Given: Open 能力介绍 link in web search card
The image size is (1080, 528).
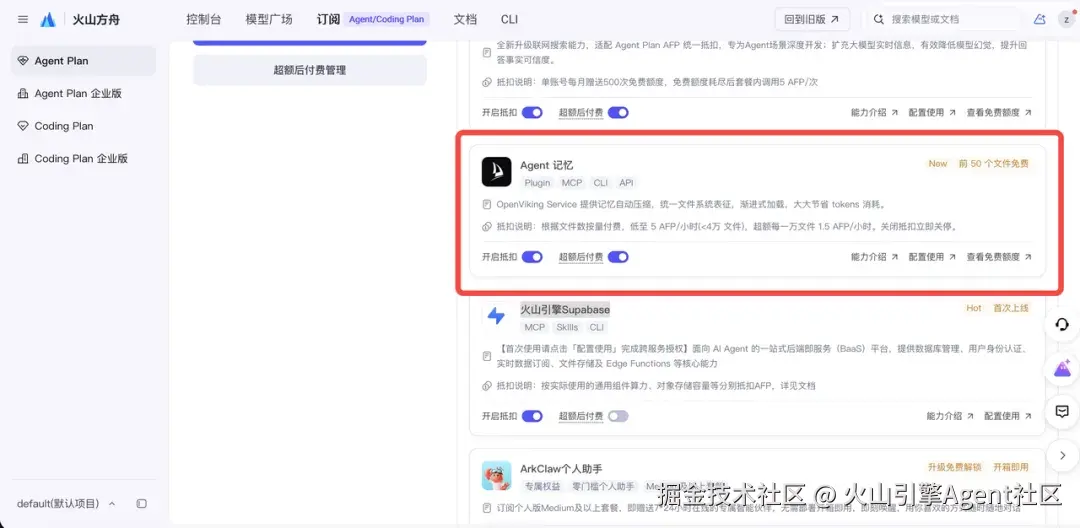Looking at the screenshot, I should point(875,112).
